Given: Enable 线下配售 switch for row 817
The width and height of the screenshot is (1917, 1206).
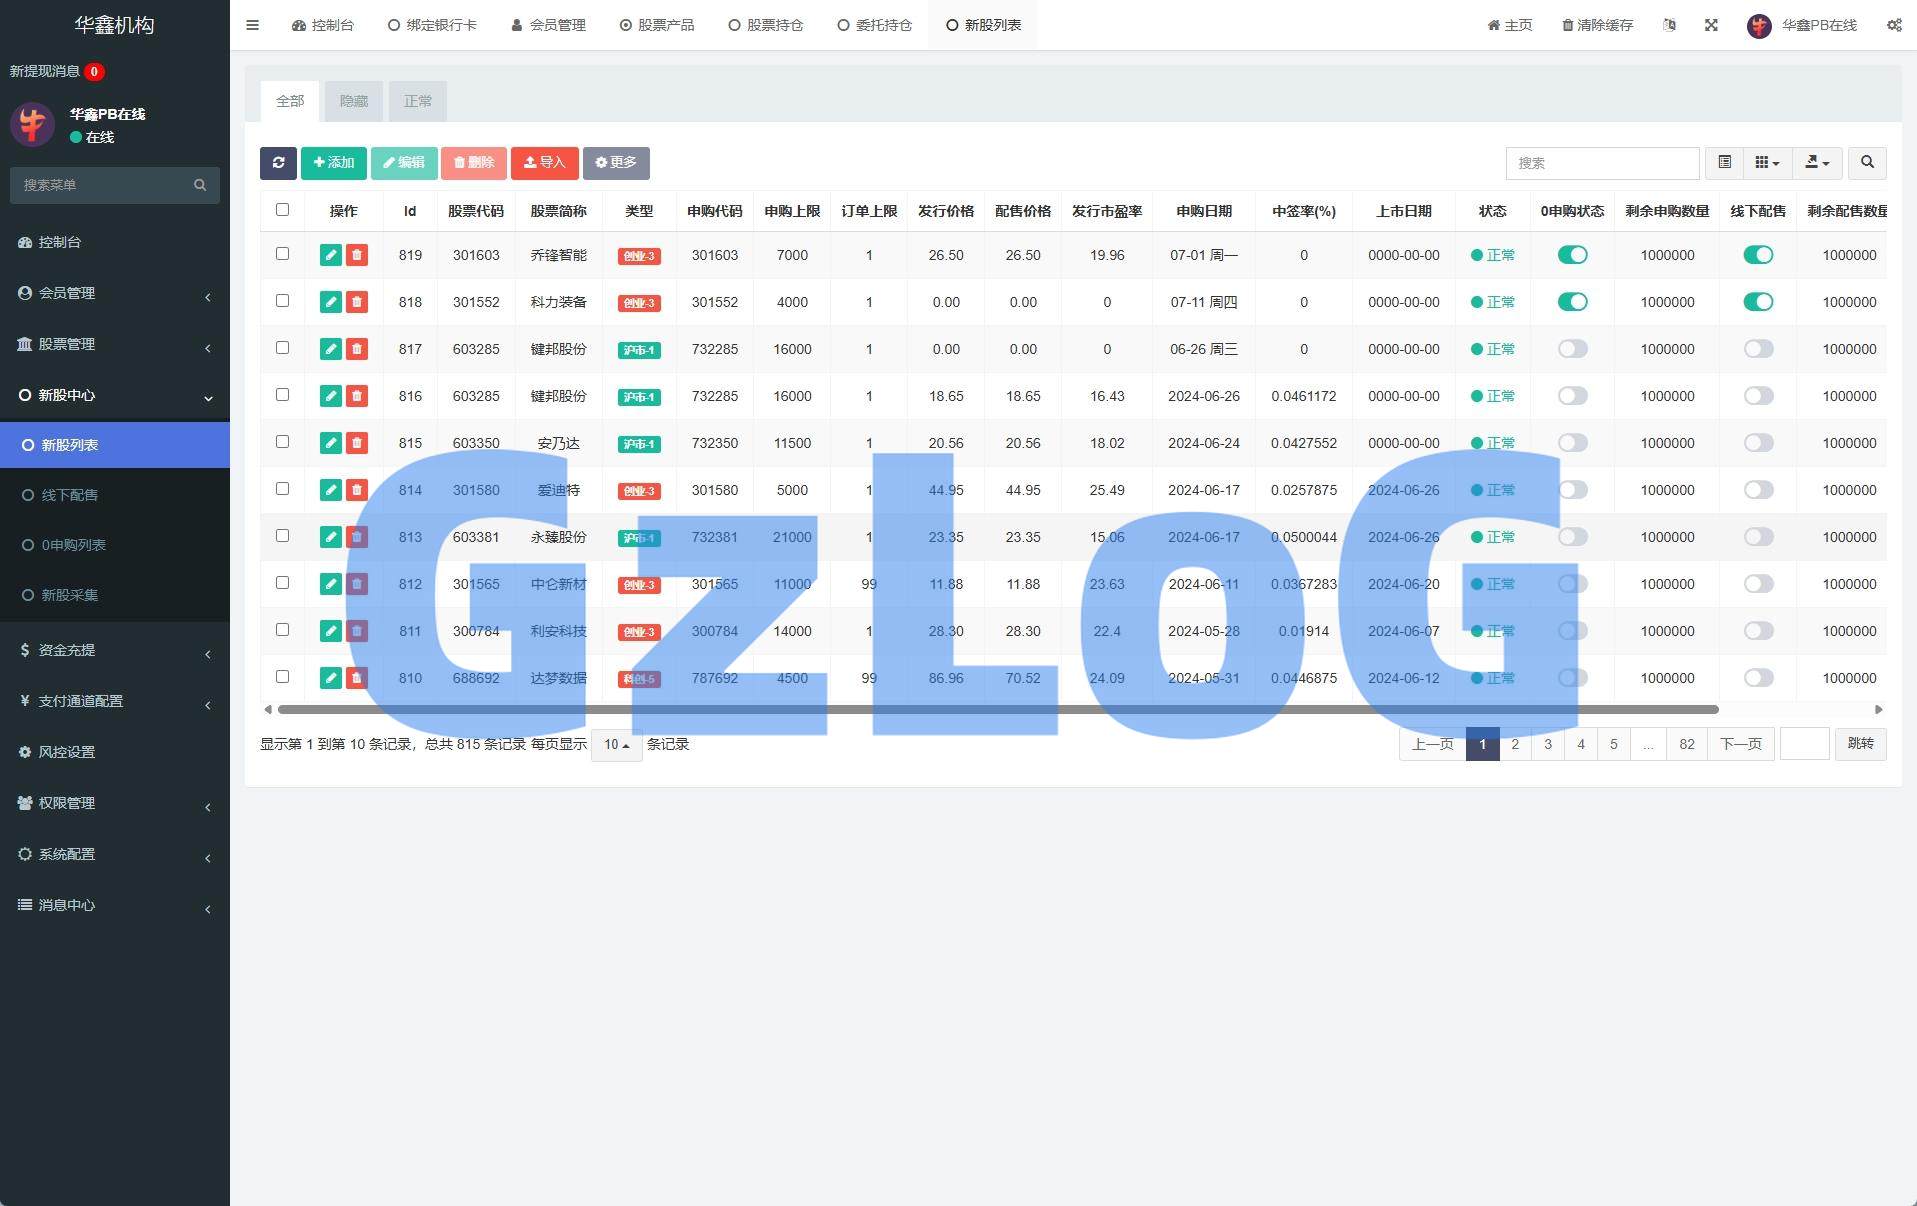Looking at the screenshot, I should coord(1758,349).
